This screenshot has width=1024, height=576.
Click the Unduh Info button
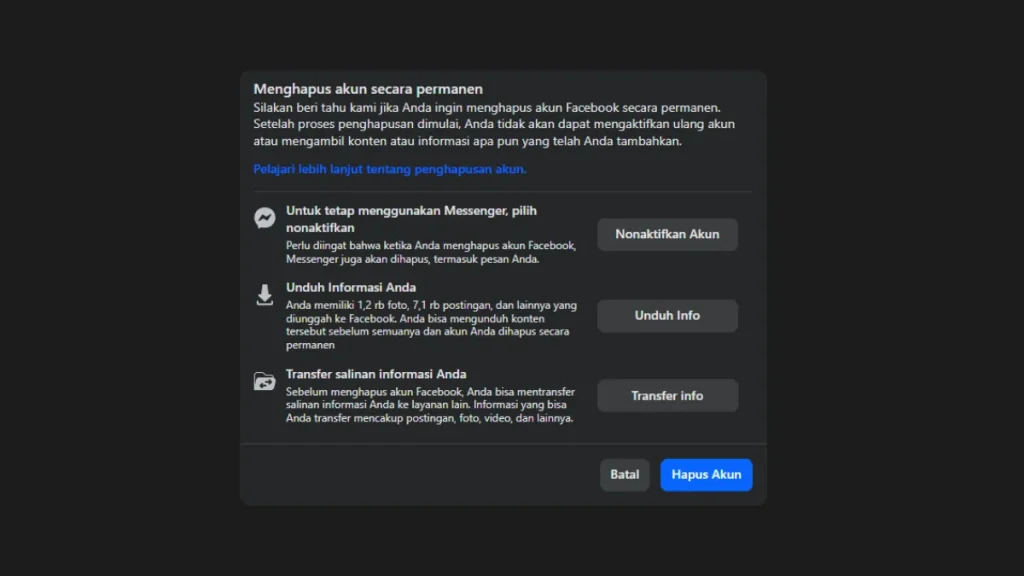667,315
